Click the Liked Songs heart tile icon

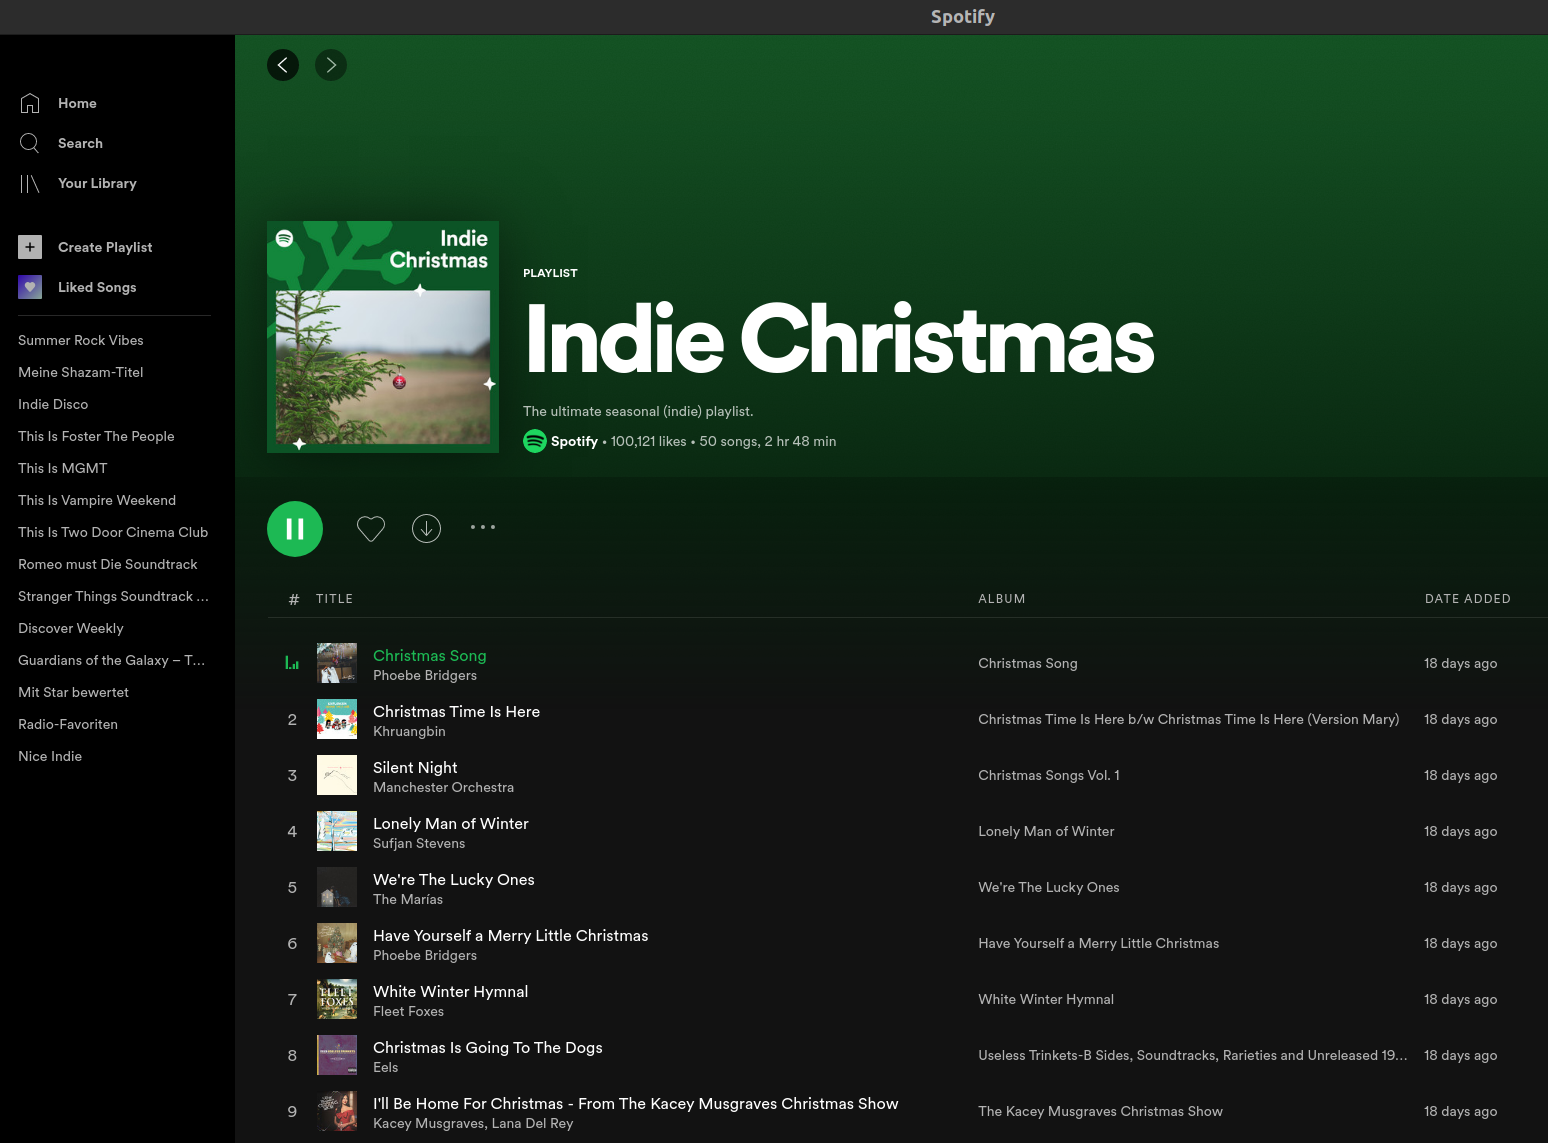pyautogui.click(x=30, y=287)
